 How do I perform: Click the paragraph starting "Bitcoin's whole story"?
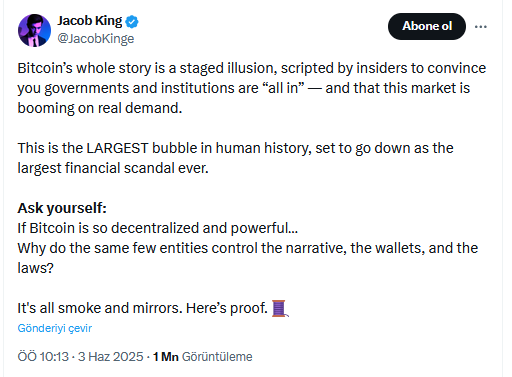252,88
